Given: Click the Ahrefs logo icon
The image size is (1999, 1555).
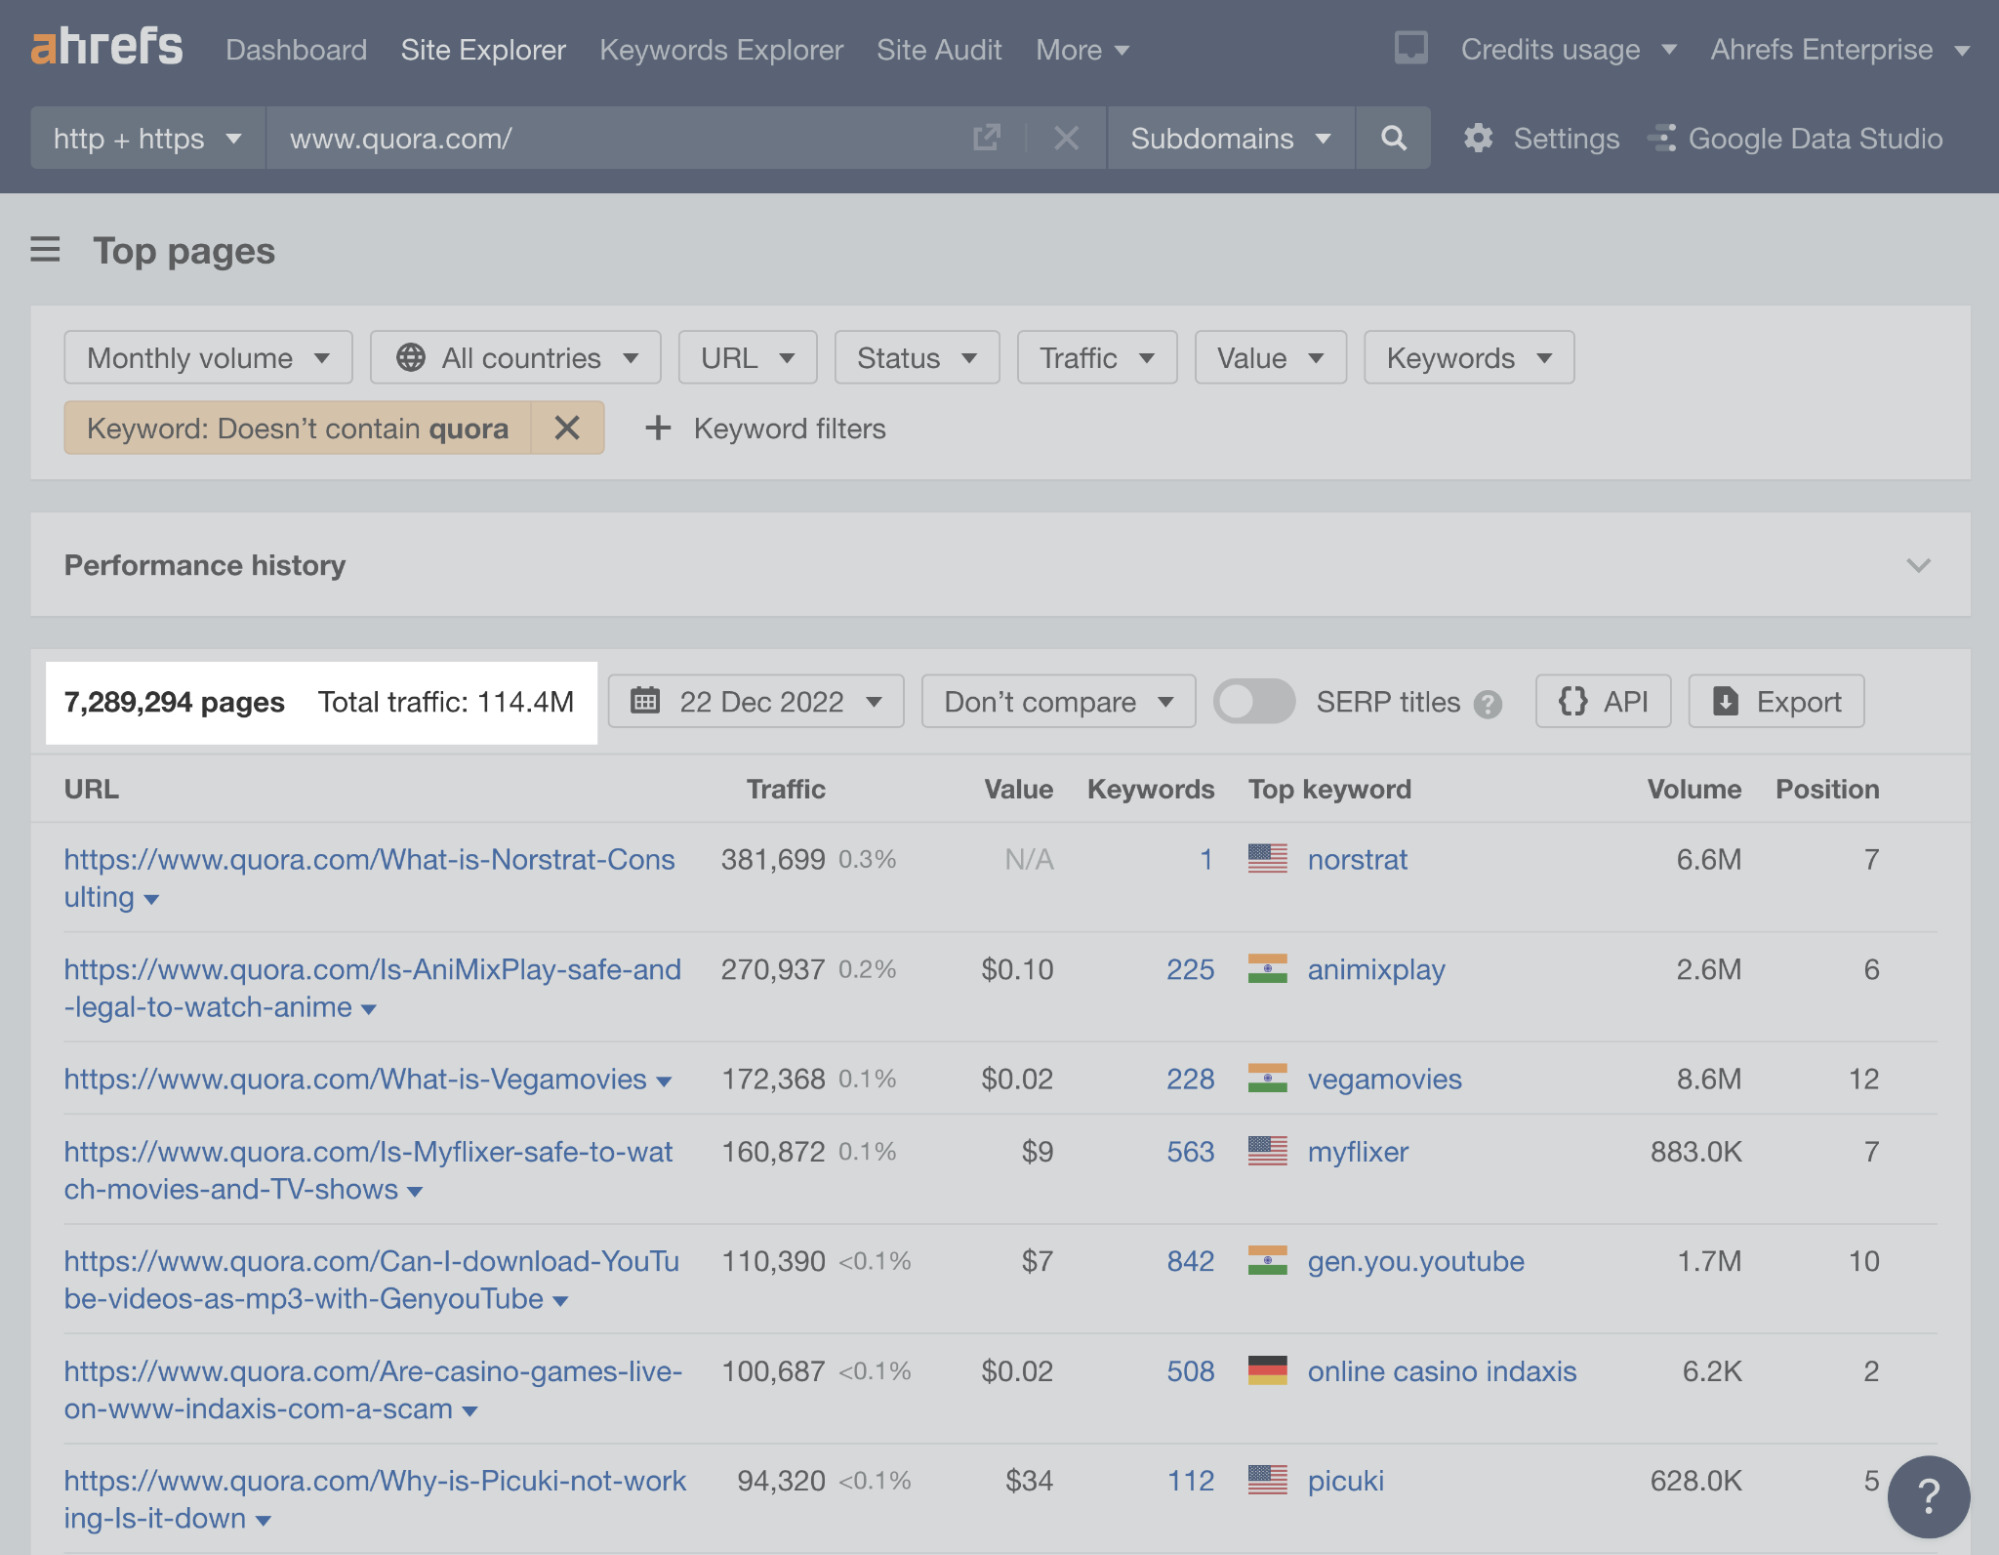Looking at the screenshot, I should click(107, 45).
